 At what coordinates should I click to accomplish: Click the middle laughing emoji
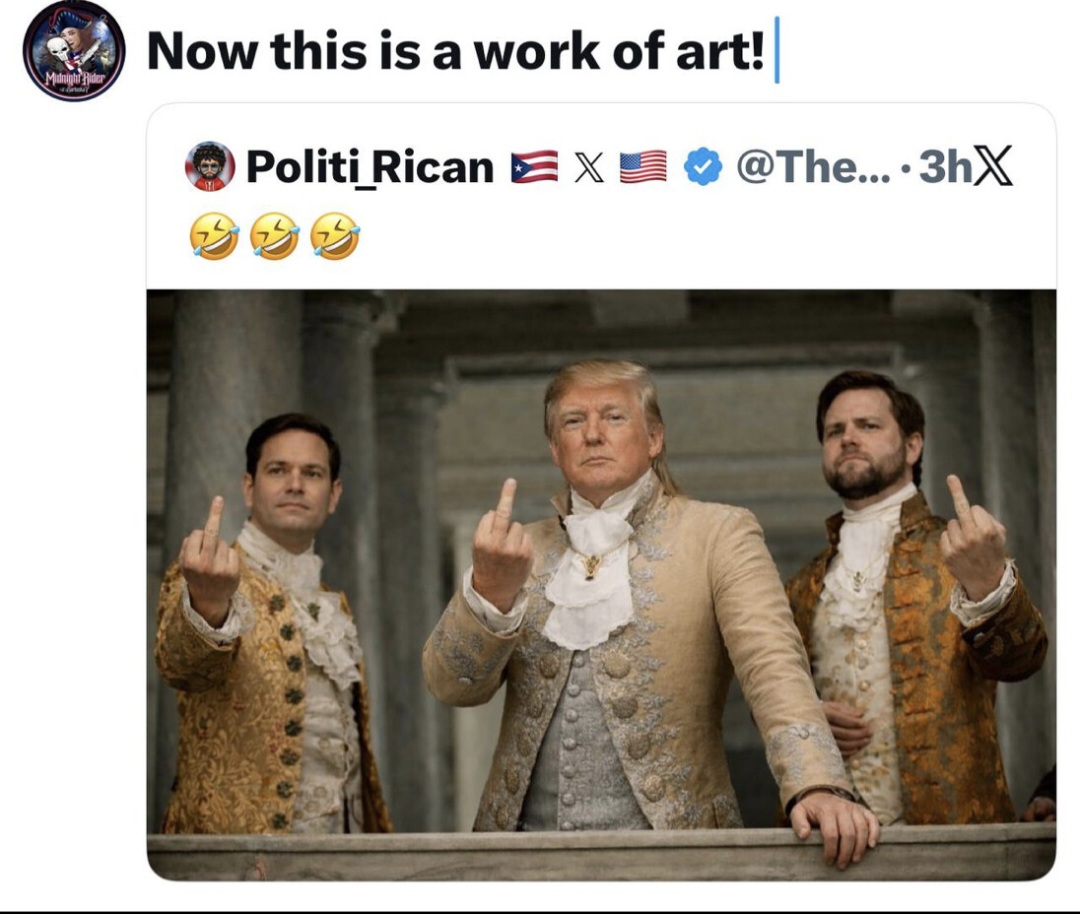point(274,238)
